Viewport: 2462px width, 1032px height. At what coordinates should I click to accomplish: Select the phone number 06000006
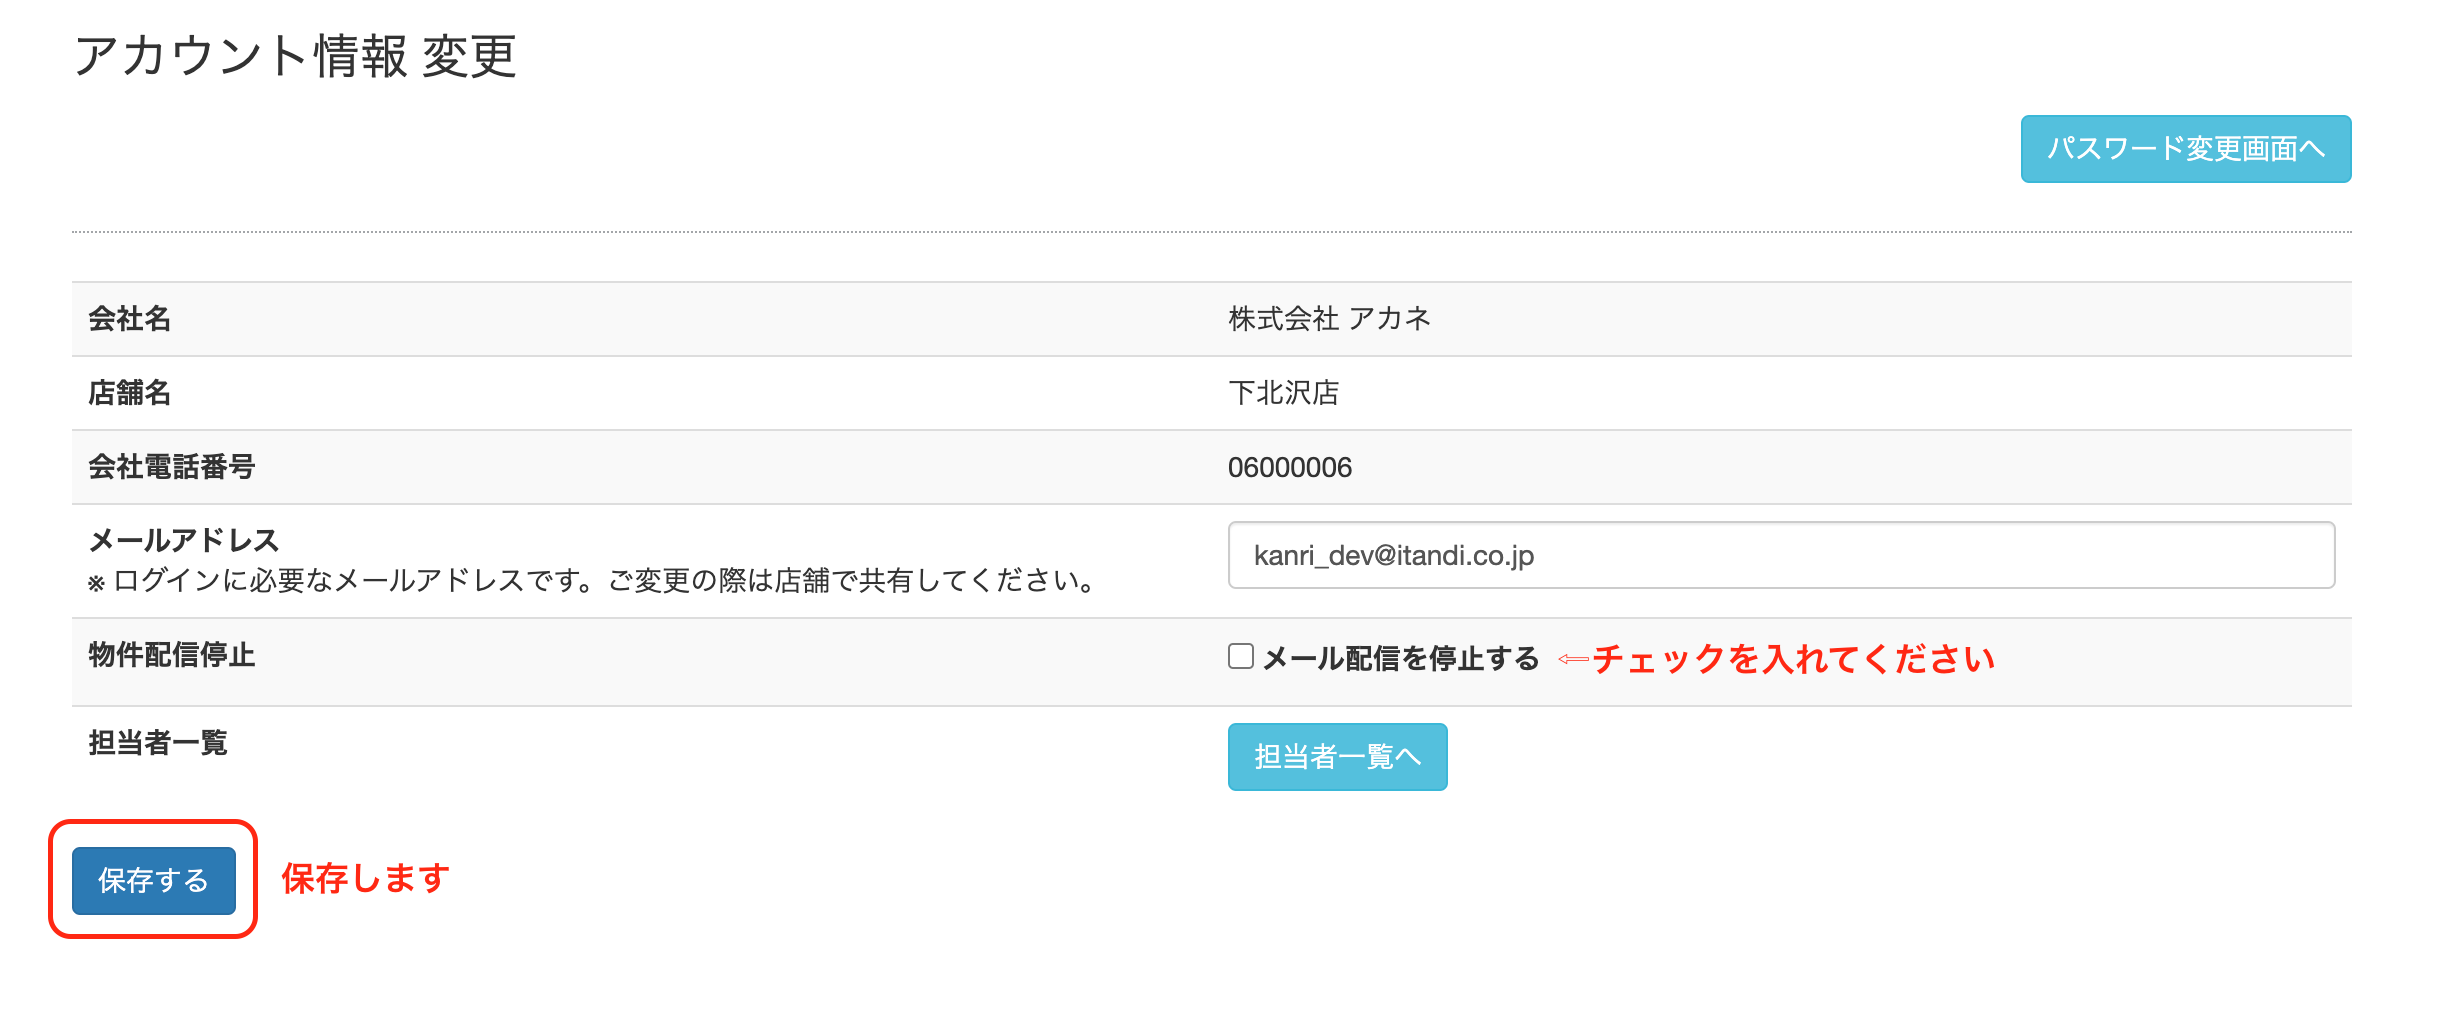(x=1289, y=467)
